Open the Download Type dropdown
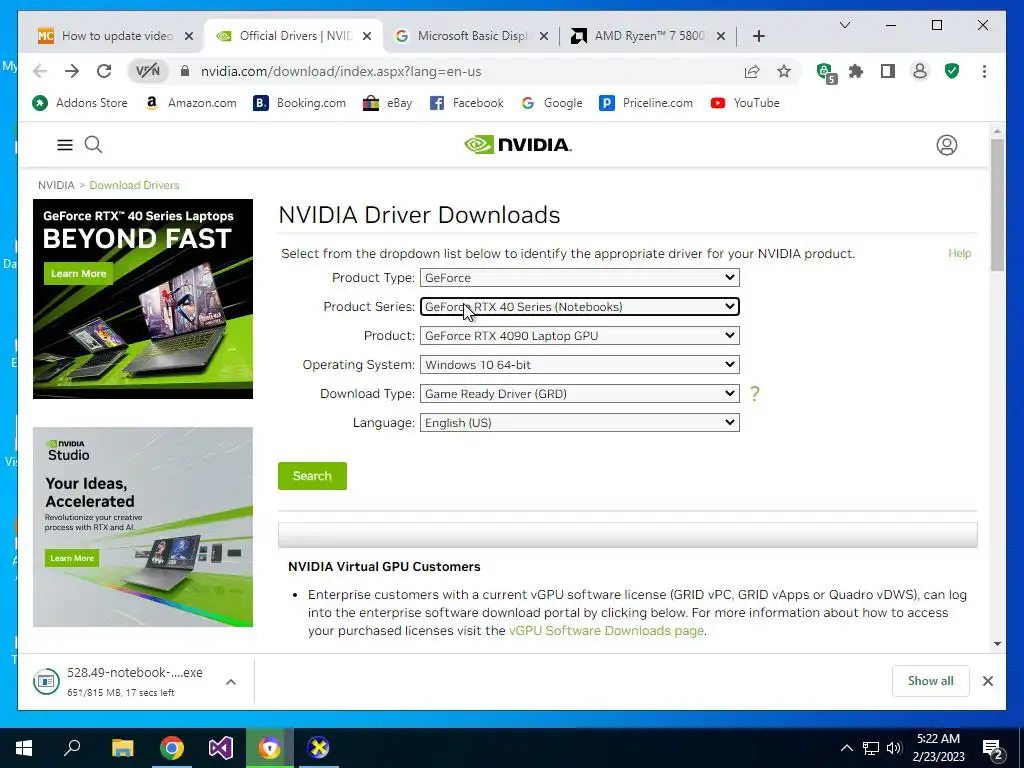 tap(579, 394)
